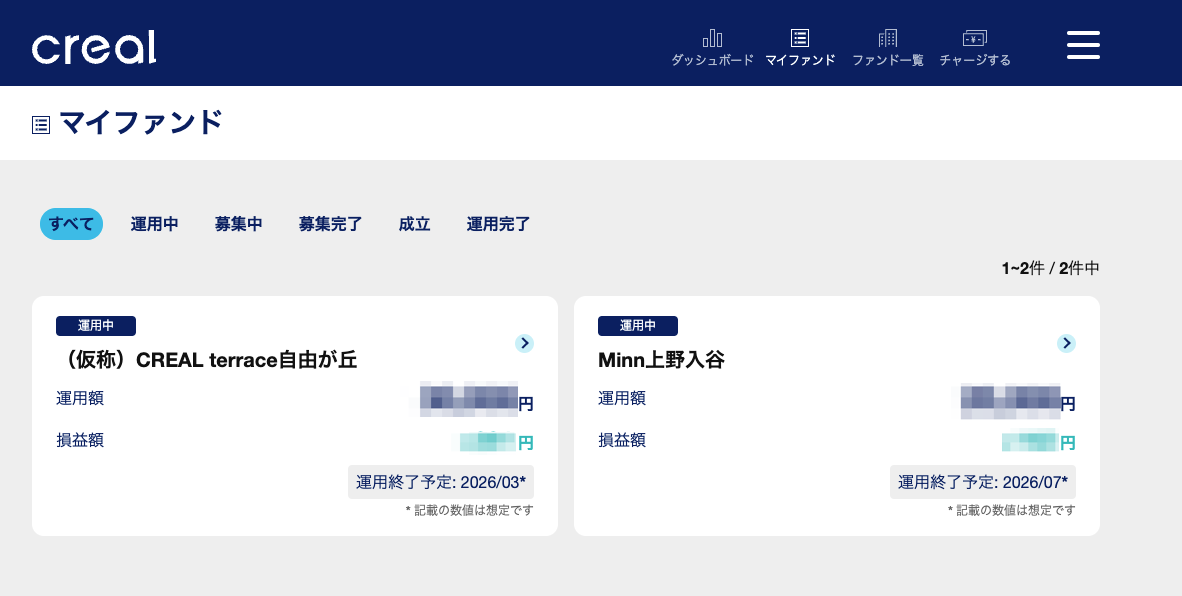The image size is (1182, 596).
Task: Click the My Fund list icon in navigation
Action: coord(800,38)
